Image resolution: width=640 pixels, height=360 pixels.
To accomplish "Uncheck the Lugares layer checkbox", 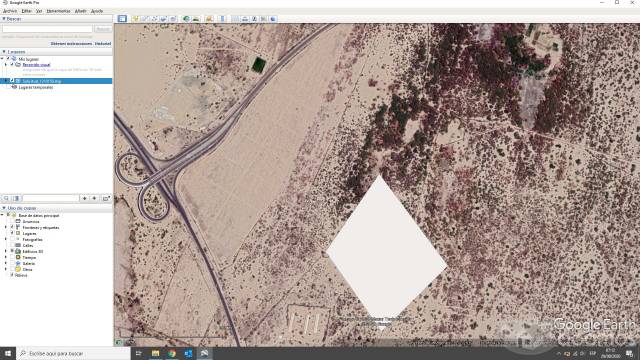I will pyautogui.click(x=12, y=233).
